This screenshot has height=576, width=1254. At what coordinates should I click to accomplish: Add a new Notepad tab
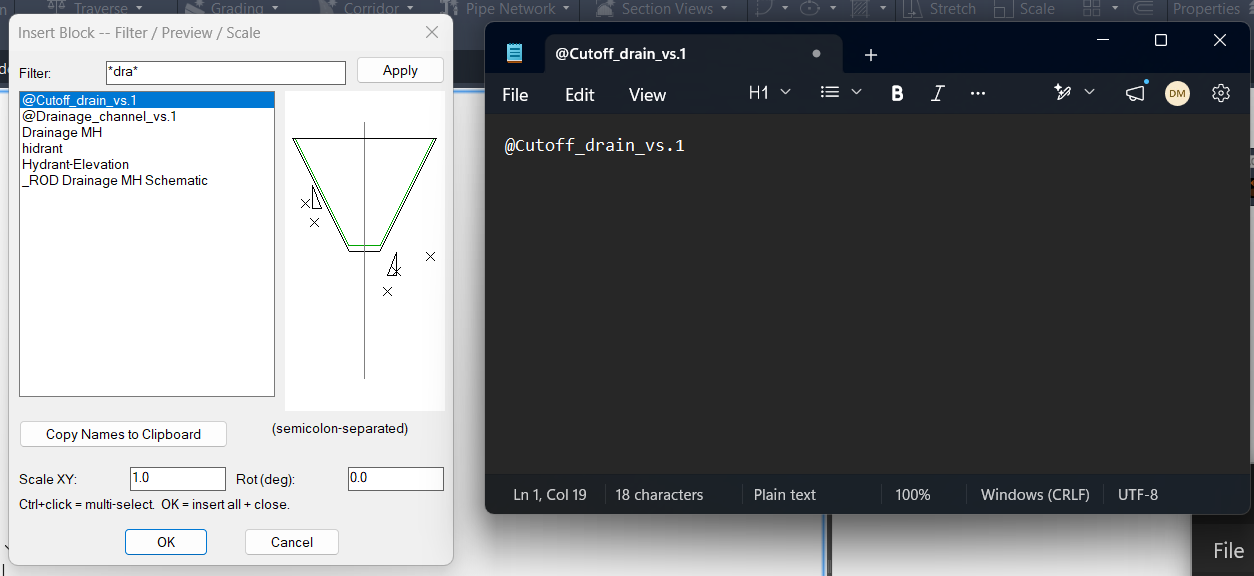(870, 55)
